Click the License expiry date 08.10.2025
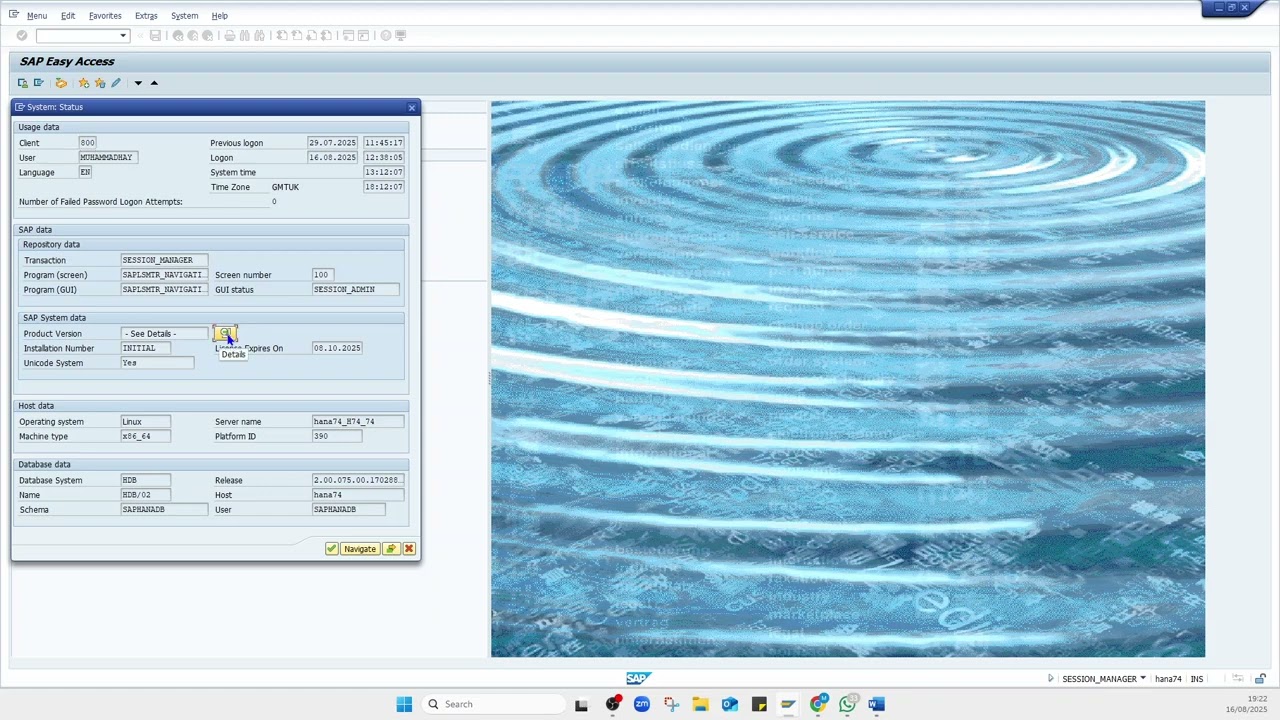The height and width of the screenshot is (720, 1280). point(337,348)
